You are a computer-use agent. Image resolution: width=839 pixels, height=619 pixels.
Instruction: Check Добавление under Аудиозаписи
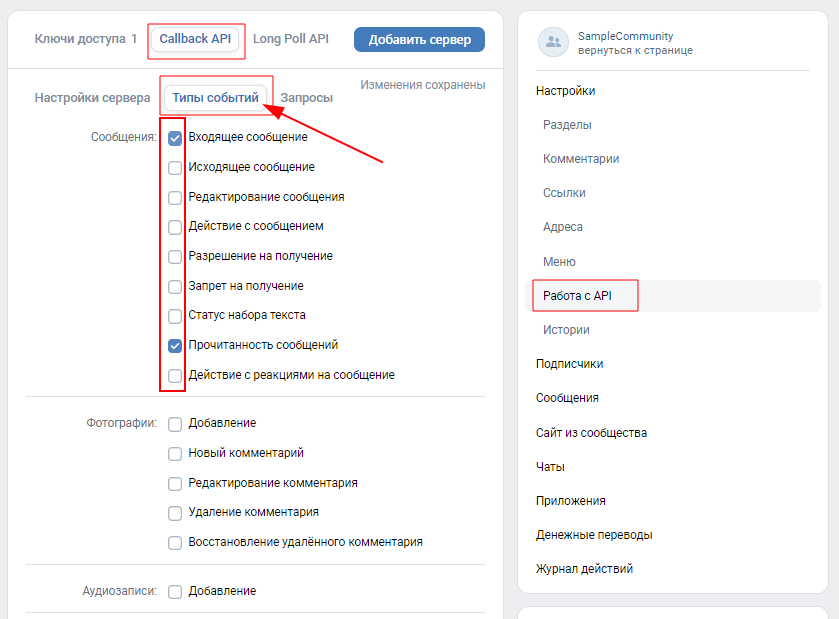[x=175, y=592]
